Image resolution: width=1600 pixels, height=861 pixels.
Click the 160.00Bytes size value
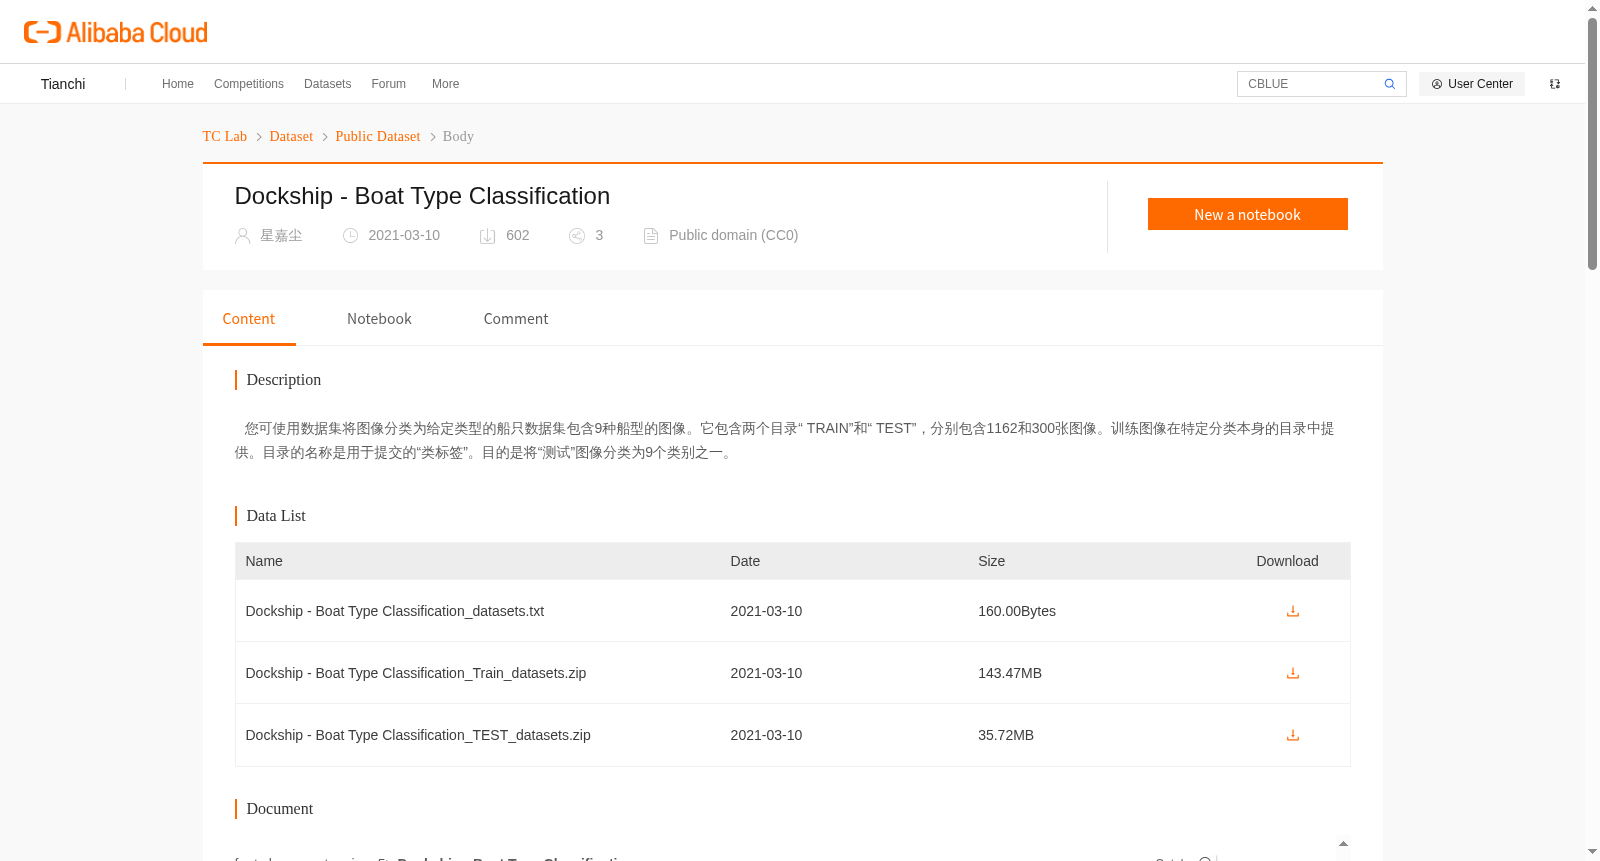coord(1017,611)
